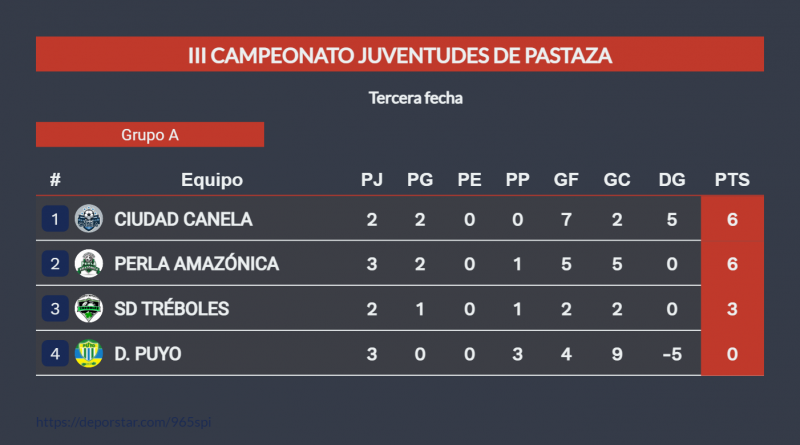This screenshot has height=445, width=800.
Task: Click the position 3 rank badge
Action: tap(55, 309)
